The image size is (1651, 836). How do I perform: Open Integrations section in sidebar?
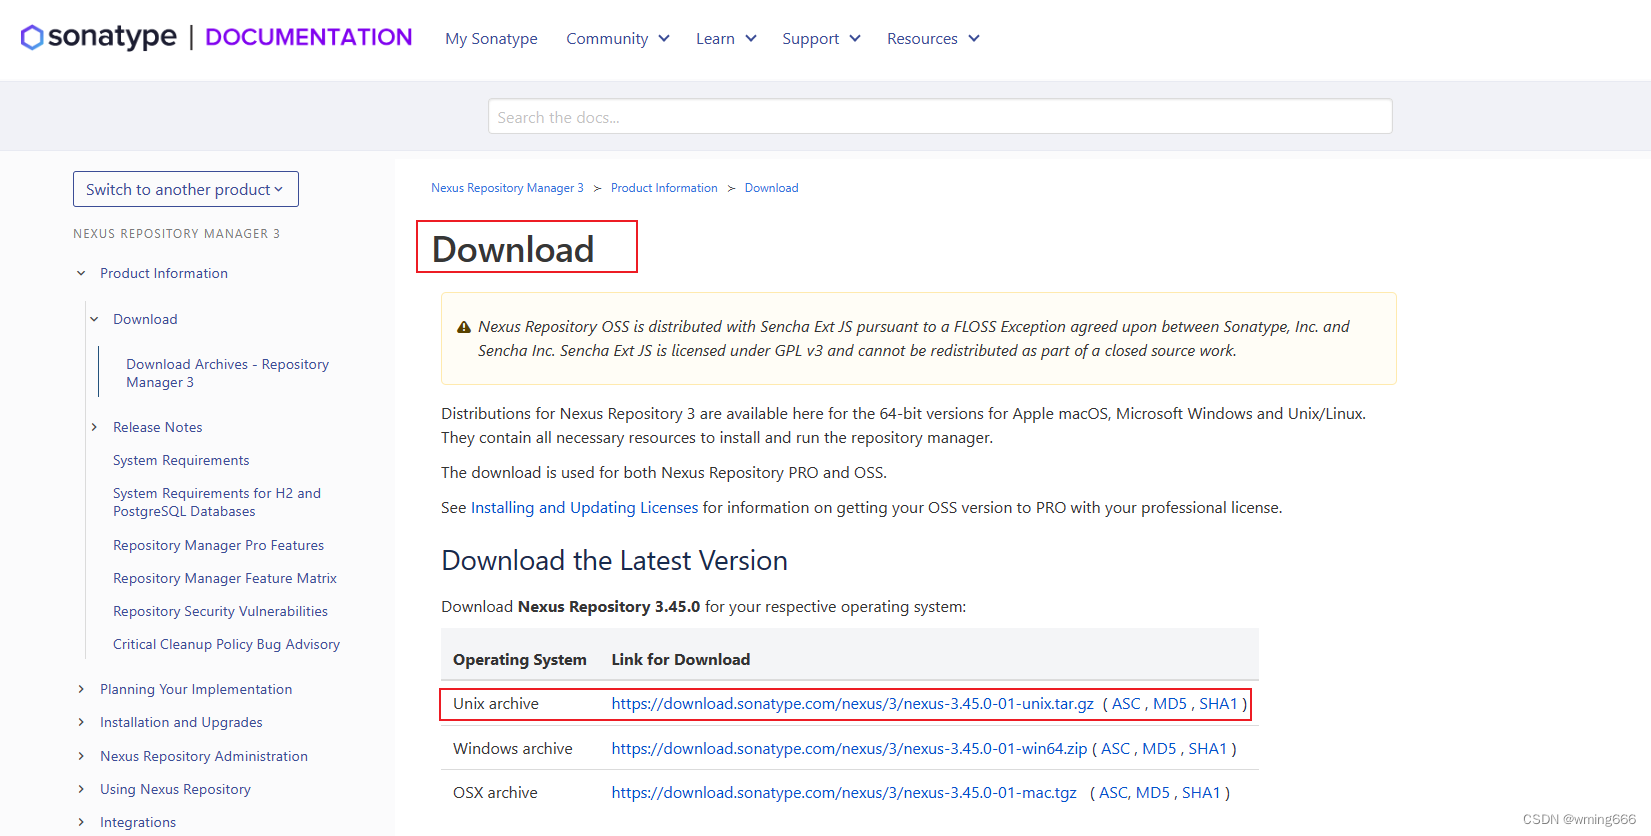pos(138,822)
